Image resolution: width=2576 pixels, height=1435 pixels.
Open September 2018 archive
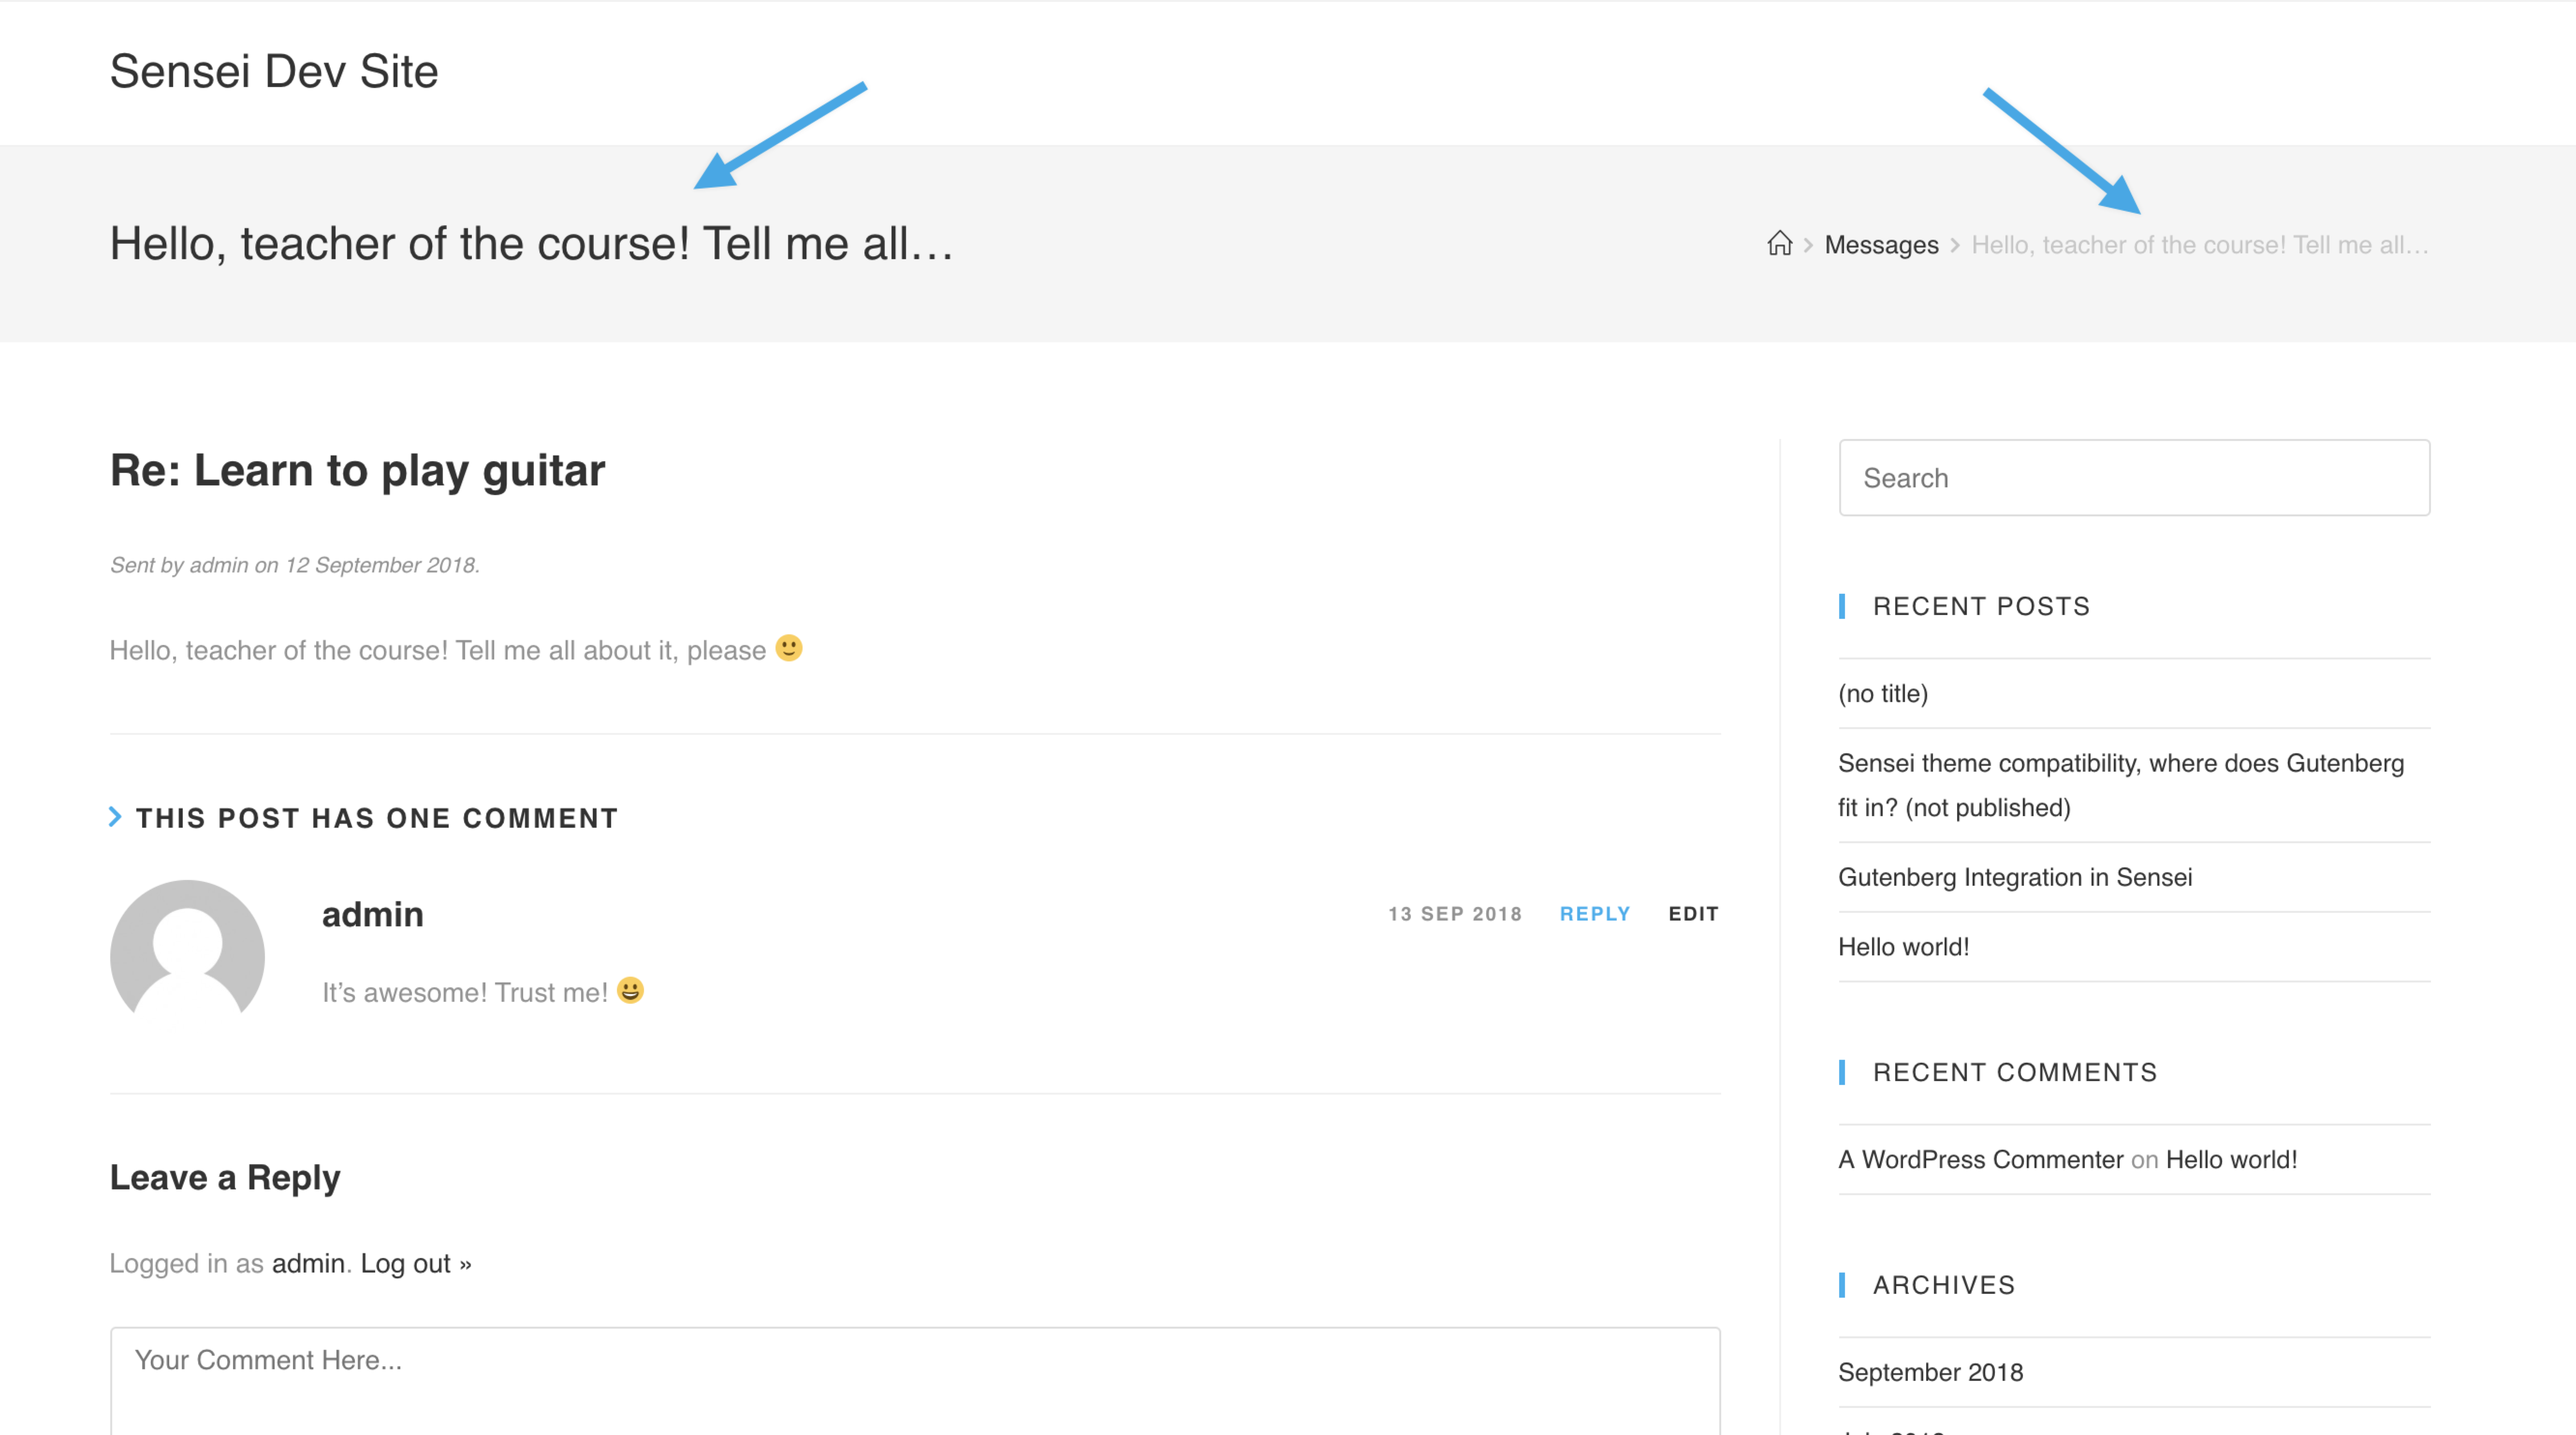(1930, 1372)
